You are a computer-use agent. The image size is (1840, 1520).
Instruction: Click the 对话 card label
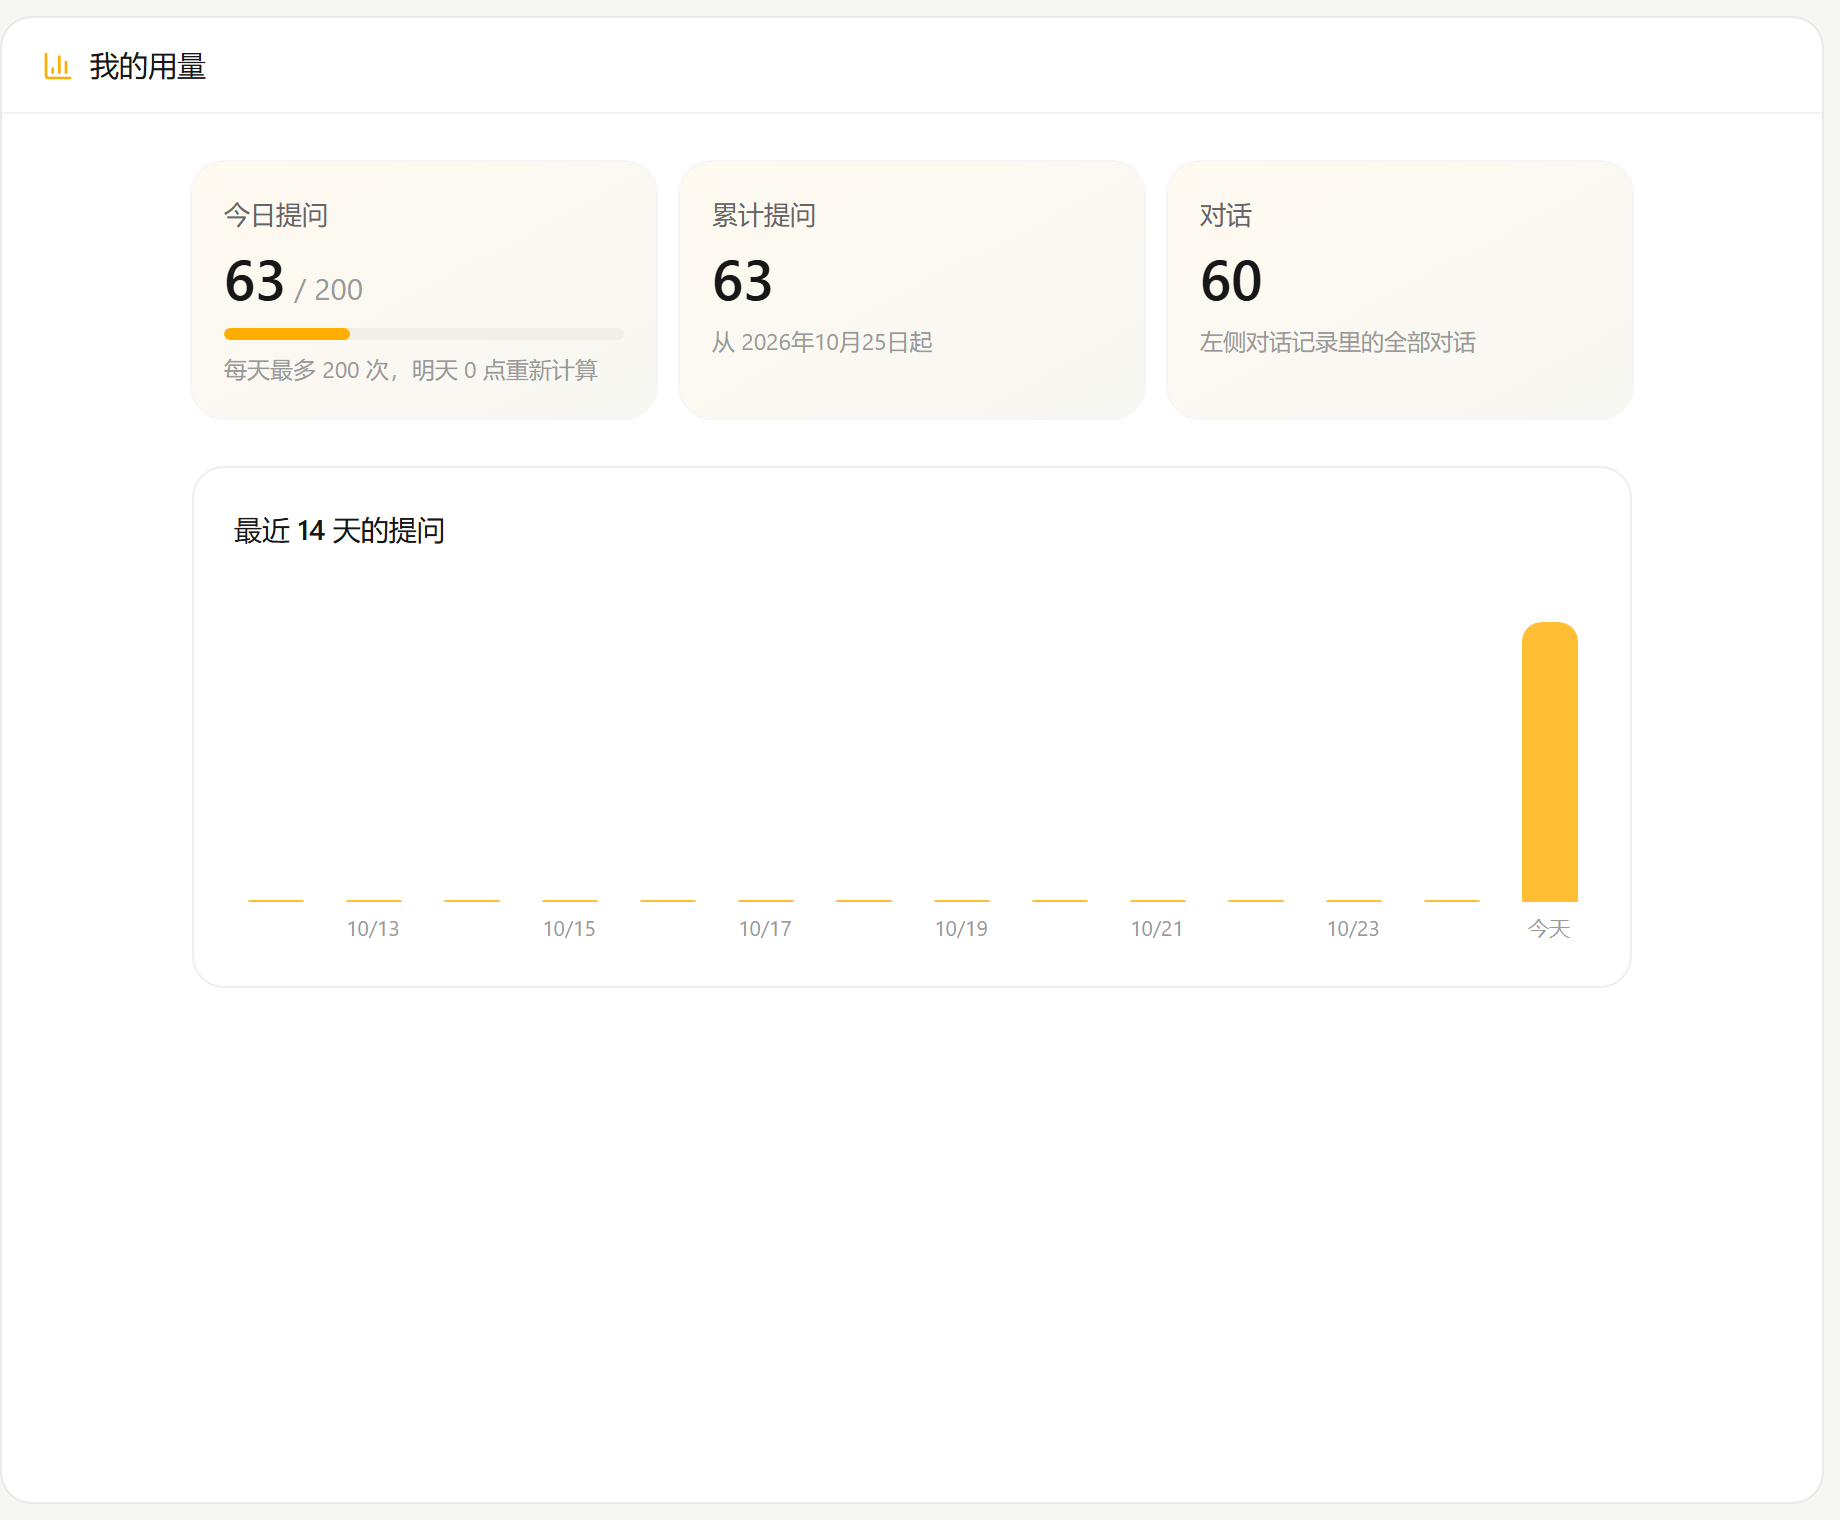[1226, 215]
